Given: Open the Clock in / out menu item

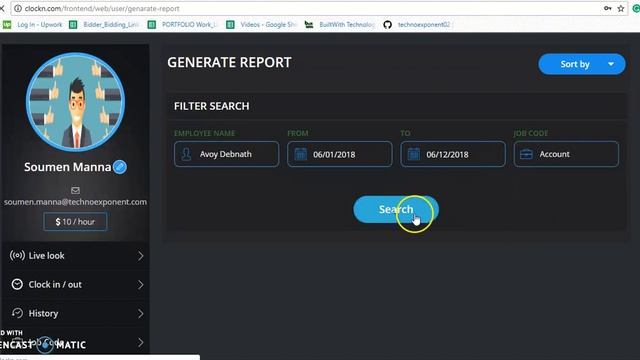Looking at the screenshot, I should pyautogui.click(x=76, y=284).
